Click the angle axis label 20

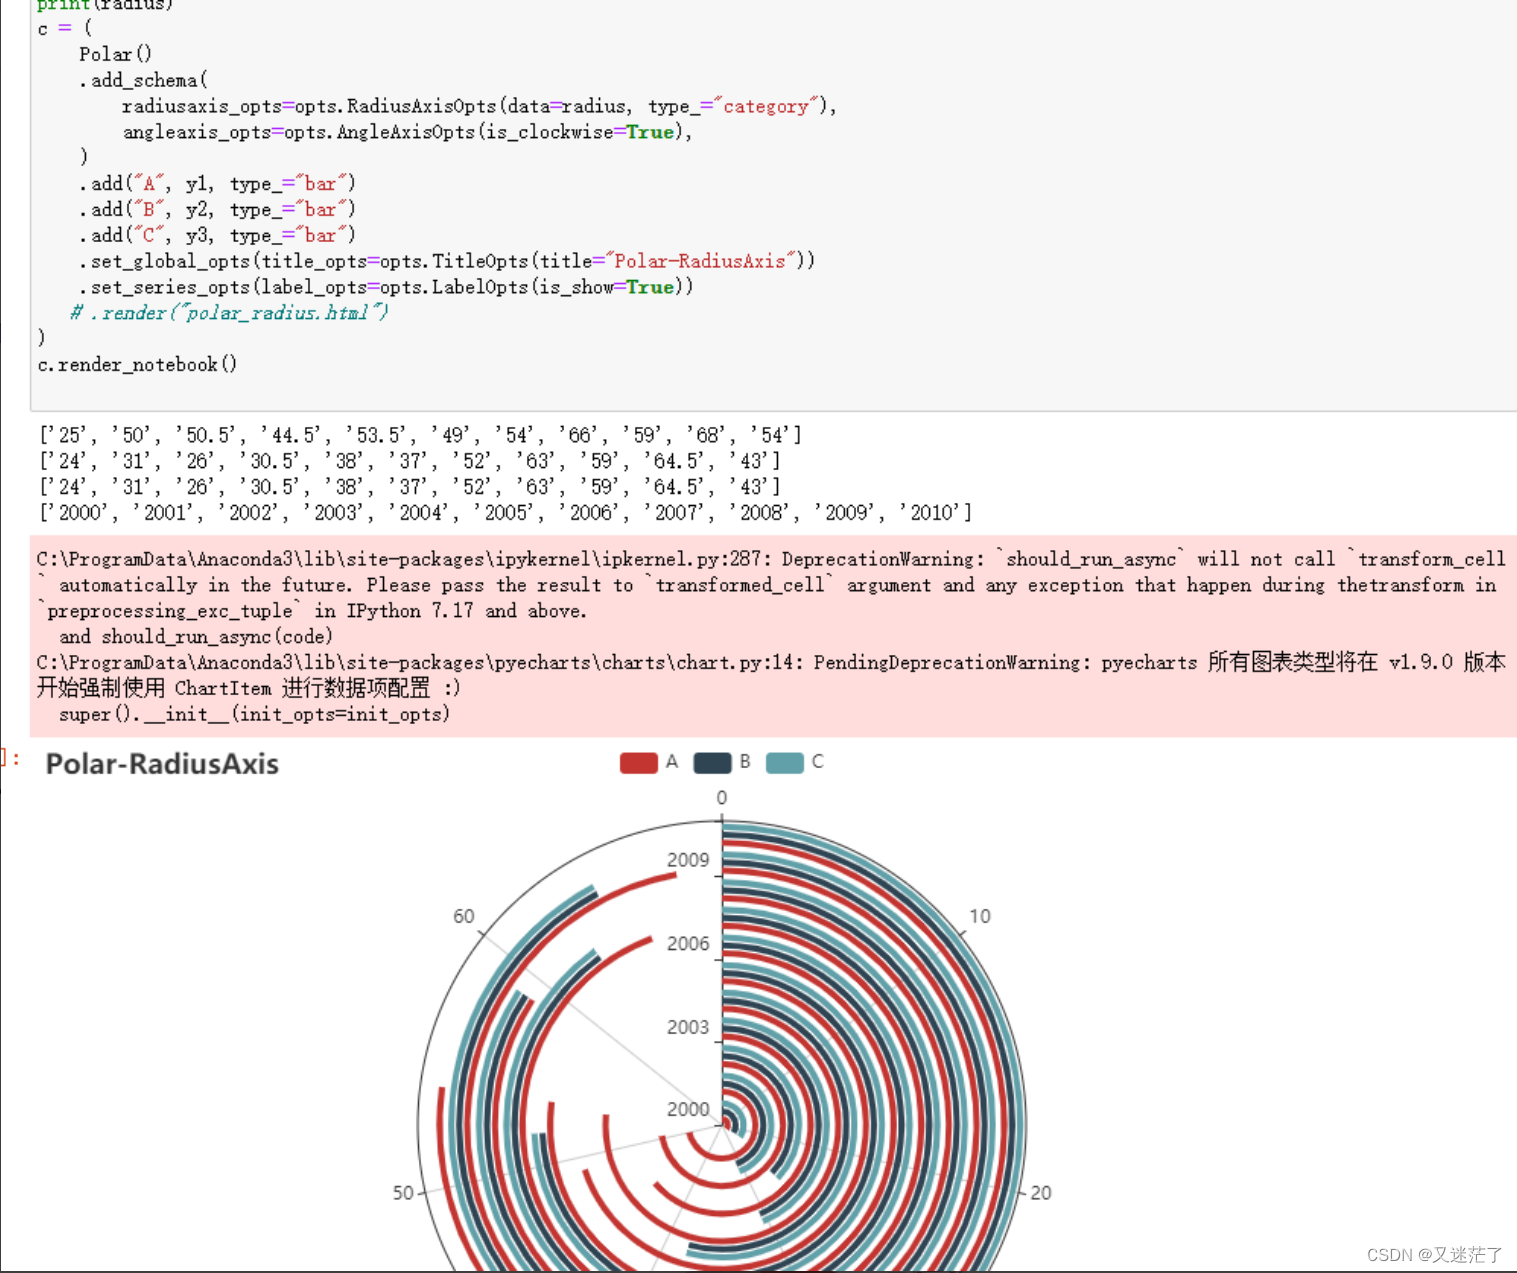pos(1041,1192)
